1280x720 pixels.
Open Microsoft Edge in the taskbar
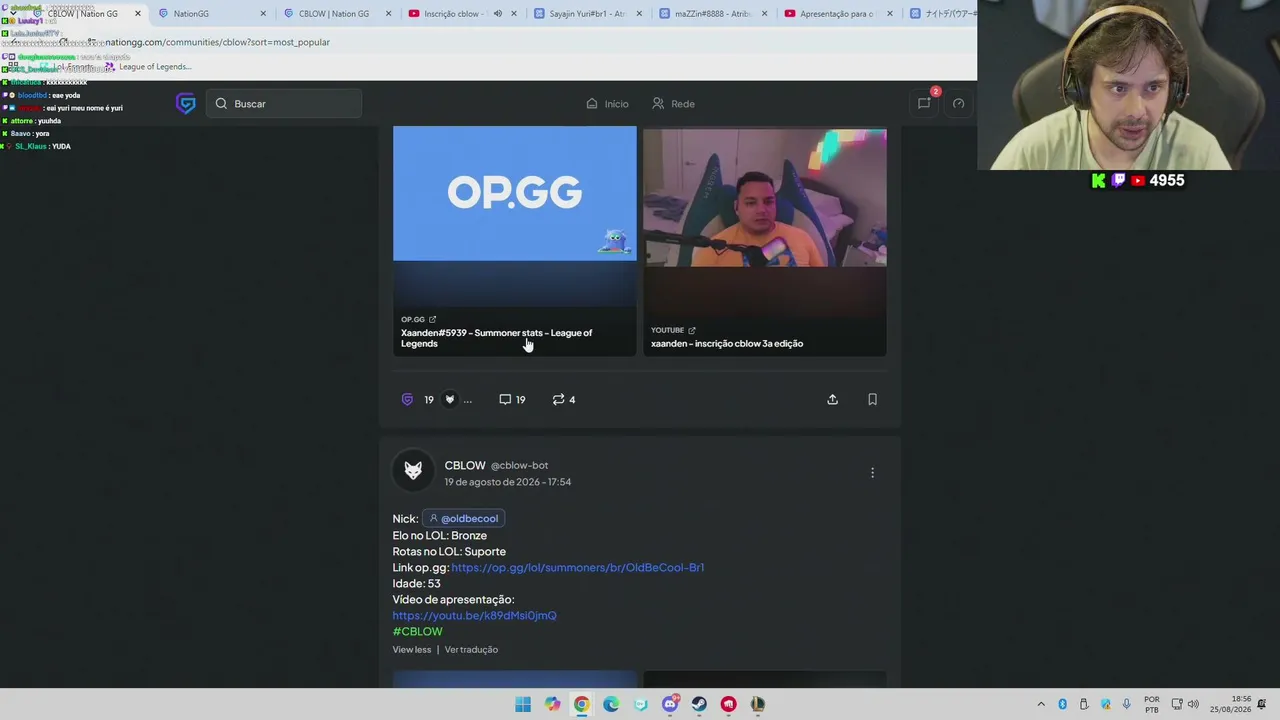(611, 704)
